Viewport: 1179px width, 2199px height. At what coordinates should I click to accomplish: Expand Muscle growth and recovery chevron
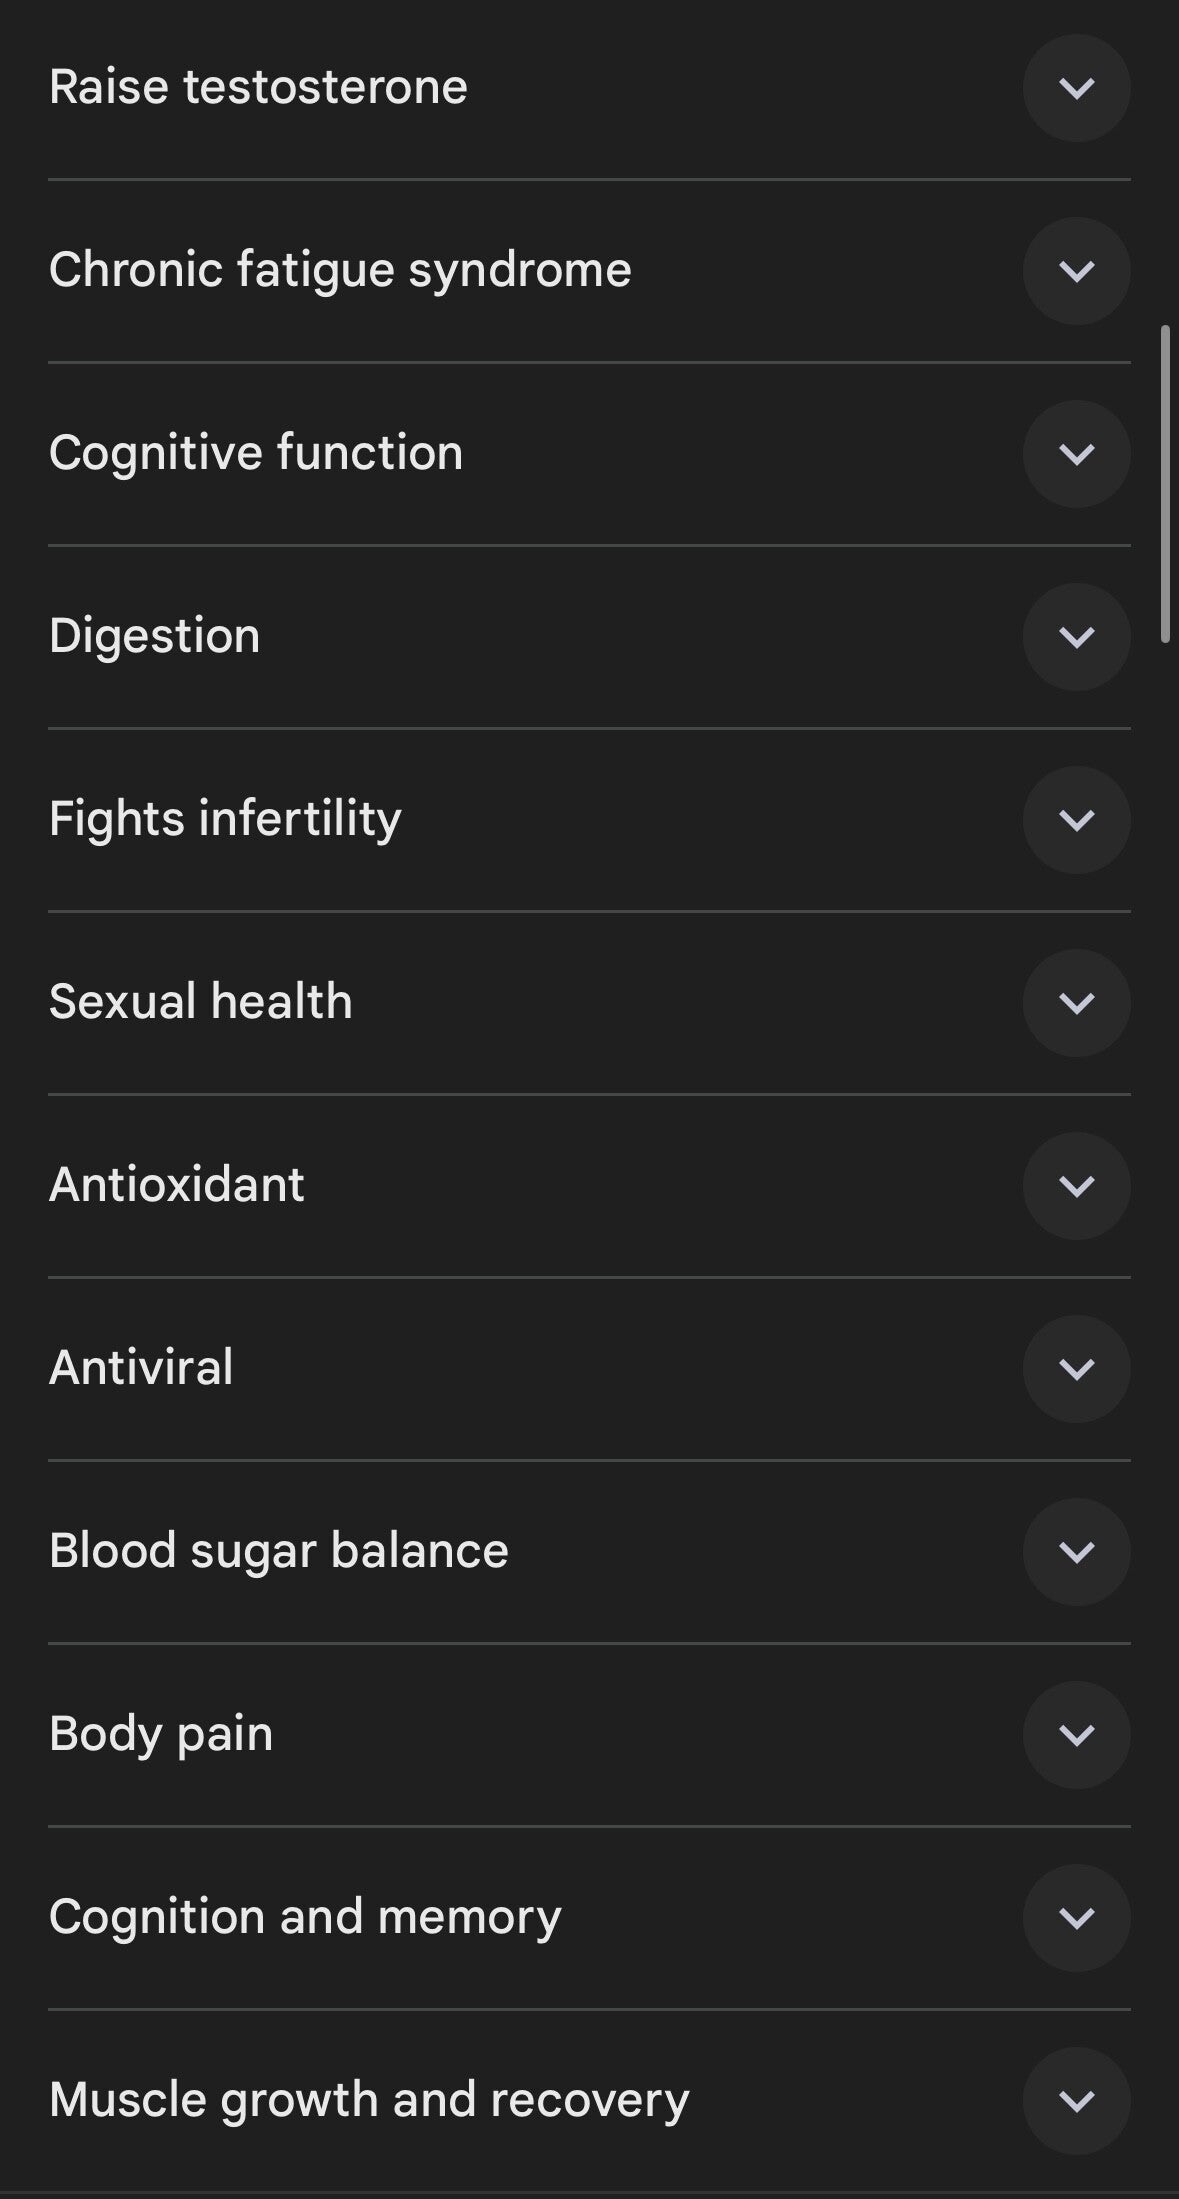click(1076, 2101)
